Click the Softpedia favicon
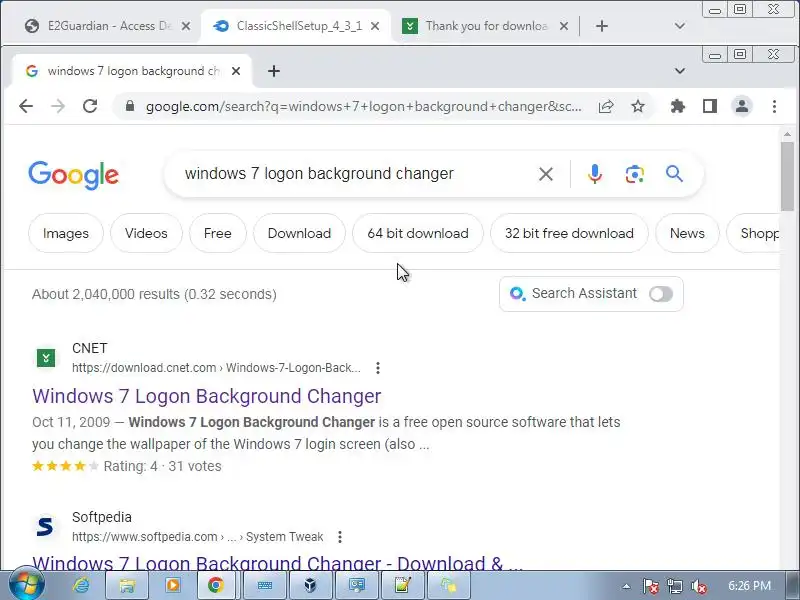Screen dimensions: 800x600 pos(45,527)
